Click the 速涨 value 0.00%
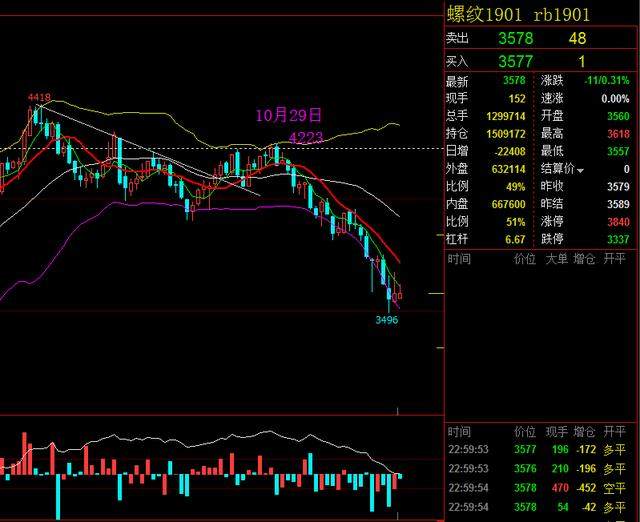 coord(615,98)
